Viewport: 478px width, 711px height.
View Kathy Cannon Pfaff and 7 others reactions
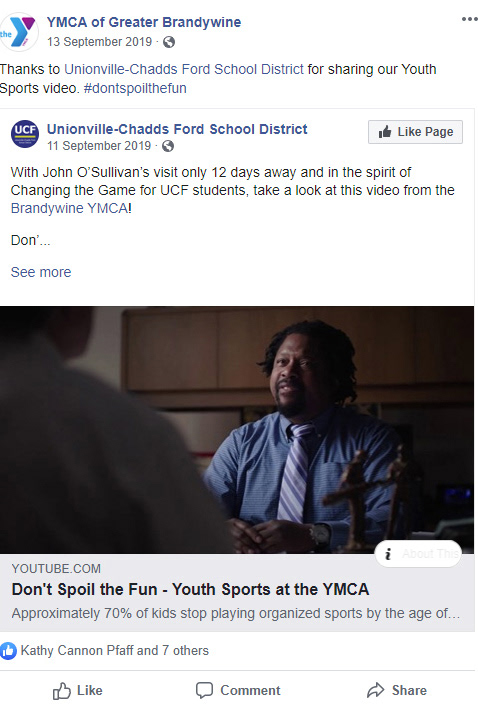click(115, 651)
